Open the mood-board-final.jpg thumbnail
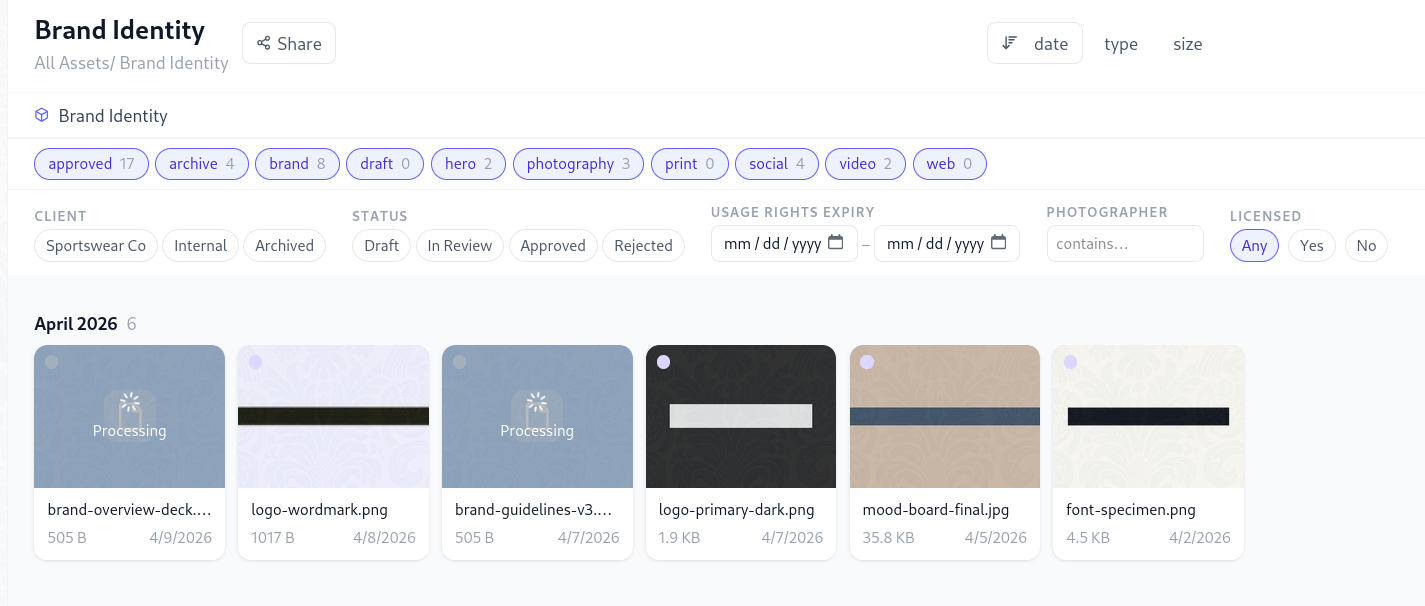The height and width of the screenshot is (606, 1425). point(945,416)
